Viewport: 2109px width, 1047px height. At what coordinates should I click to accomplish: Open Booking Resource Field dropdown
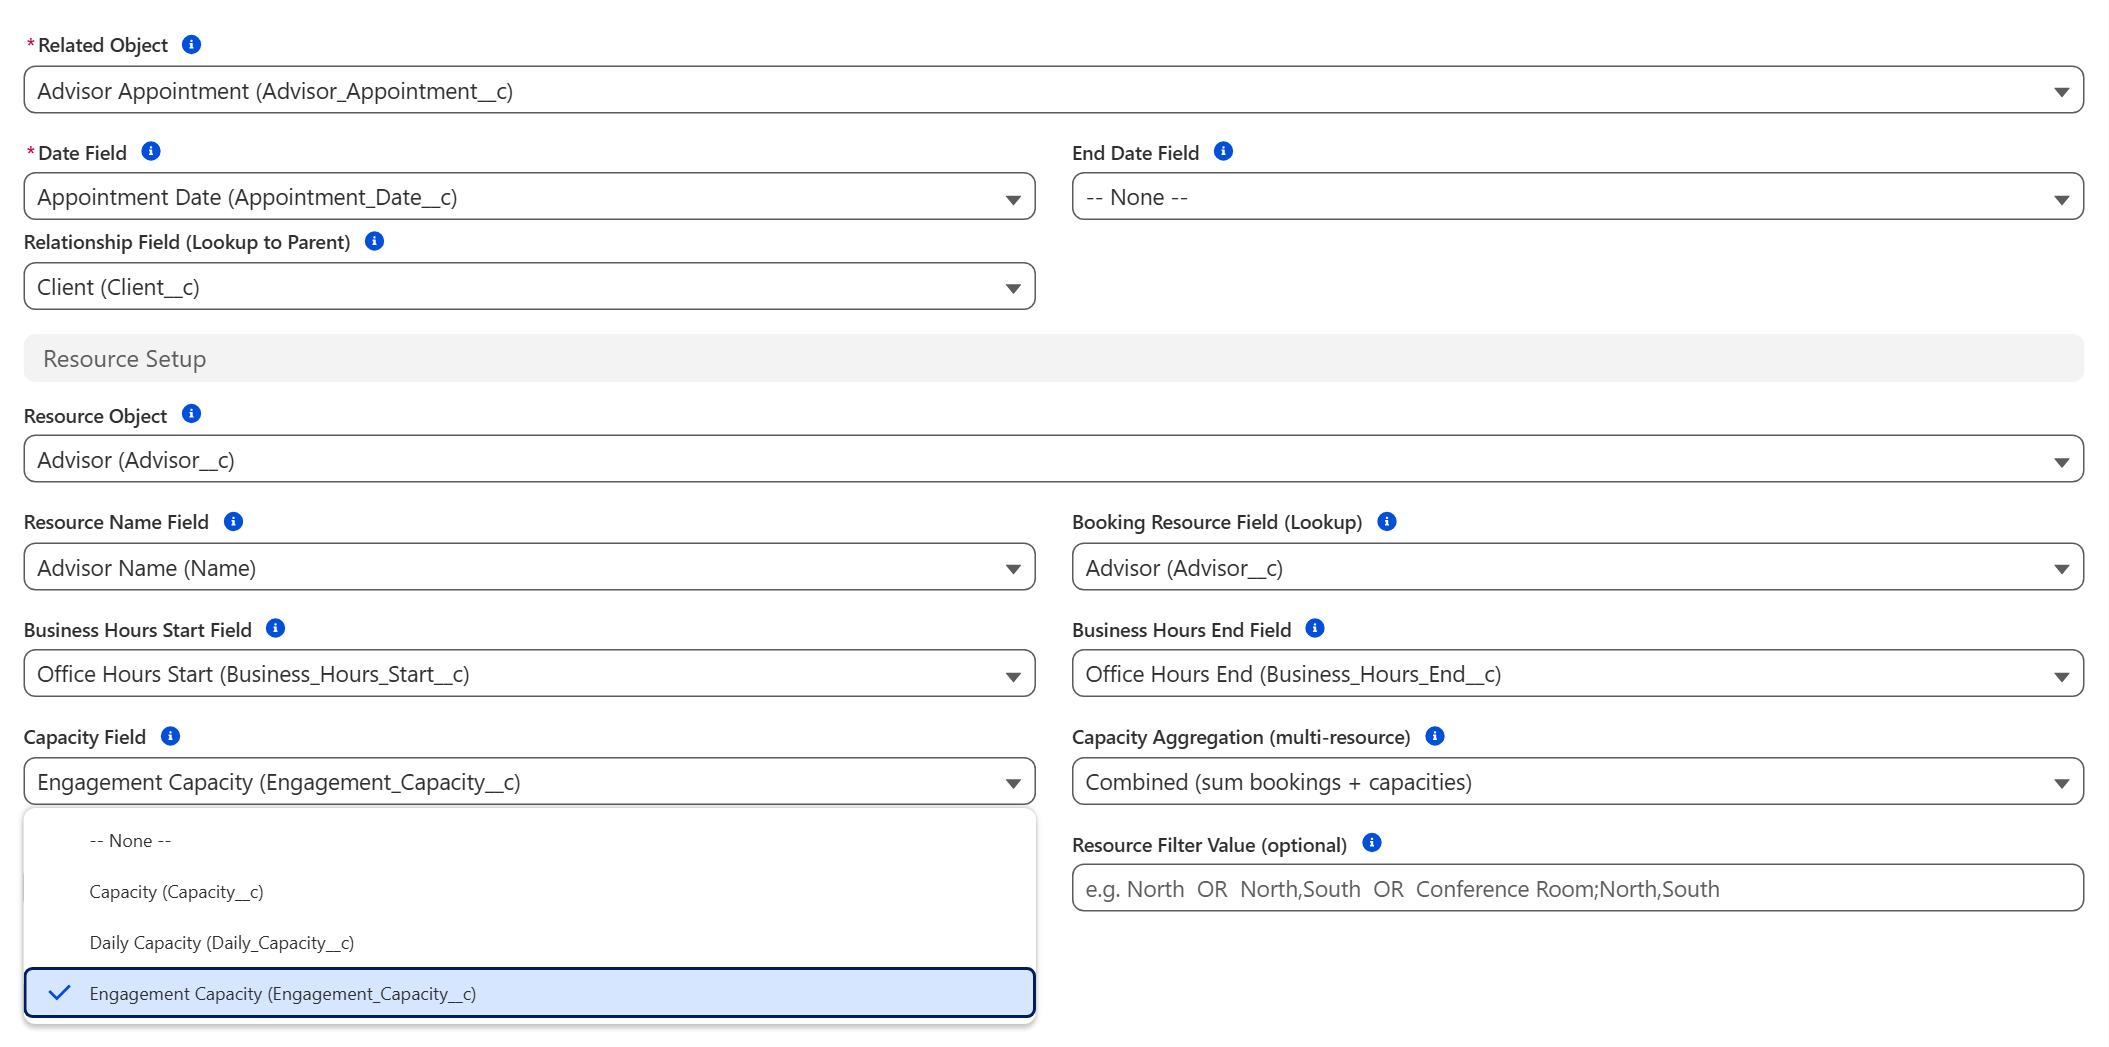tap(1578, 567)
